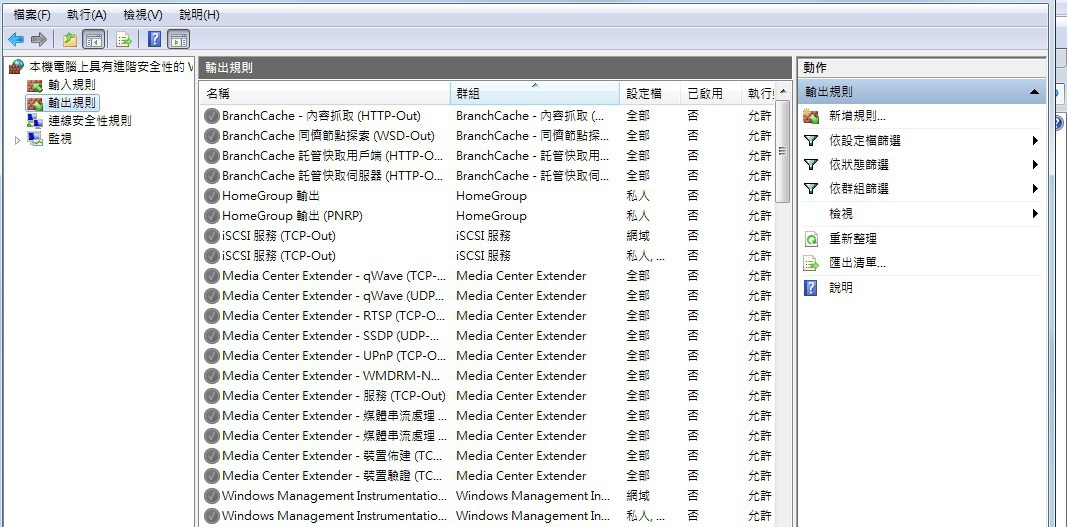Screen dimensions: 1067x527
Task: Click the 連線安全性規則 tree icon
Action: point(35,121)
